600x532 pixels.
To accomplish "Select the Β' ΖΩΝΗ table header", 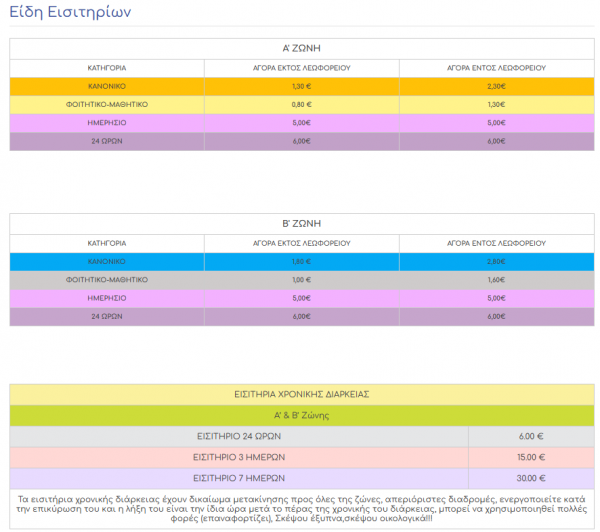I will click(302, 224).
